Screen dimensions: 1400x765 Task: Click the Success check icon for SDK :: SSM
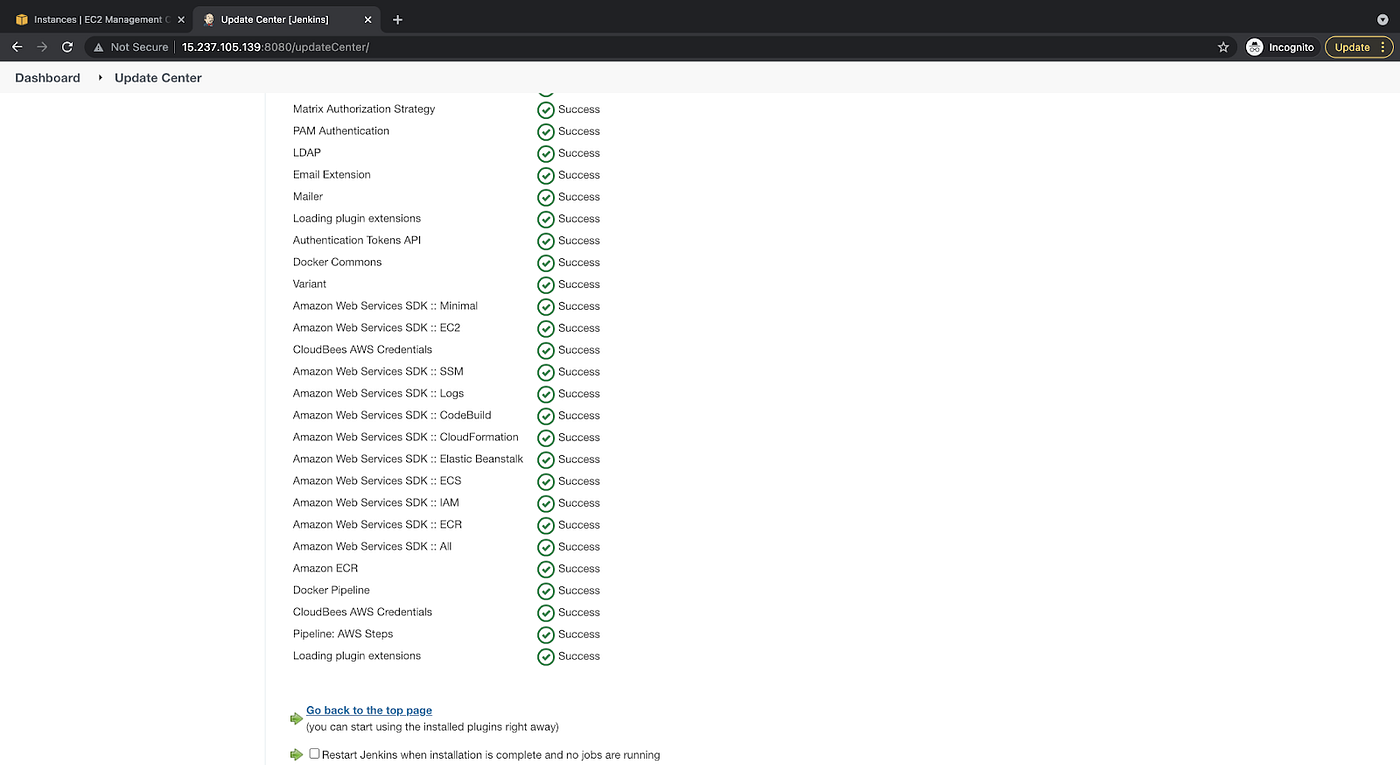[546, 372]
